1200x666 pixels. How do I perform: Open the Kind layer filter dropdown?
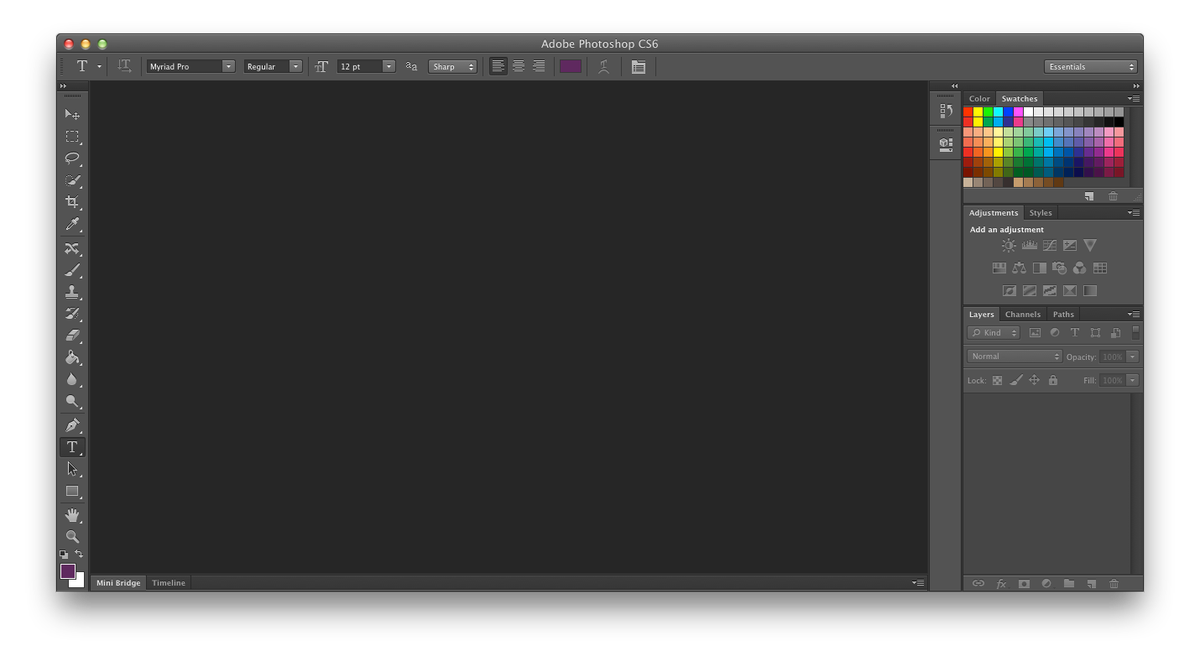(993, 332)
